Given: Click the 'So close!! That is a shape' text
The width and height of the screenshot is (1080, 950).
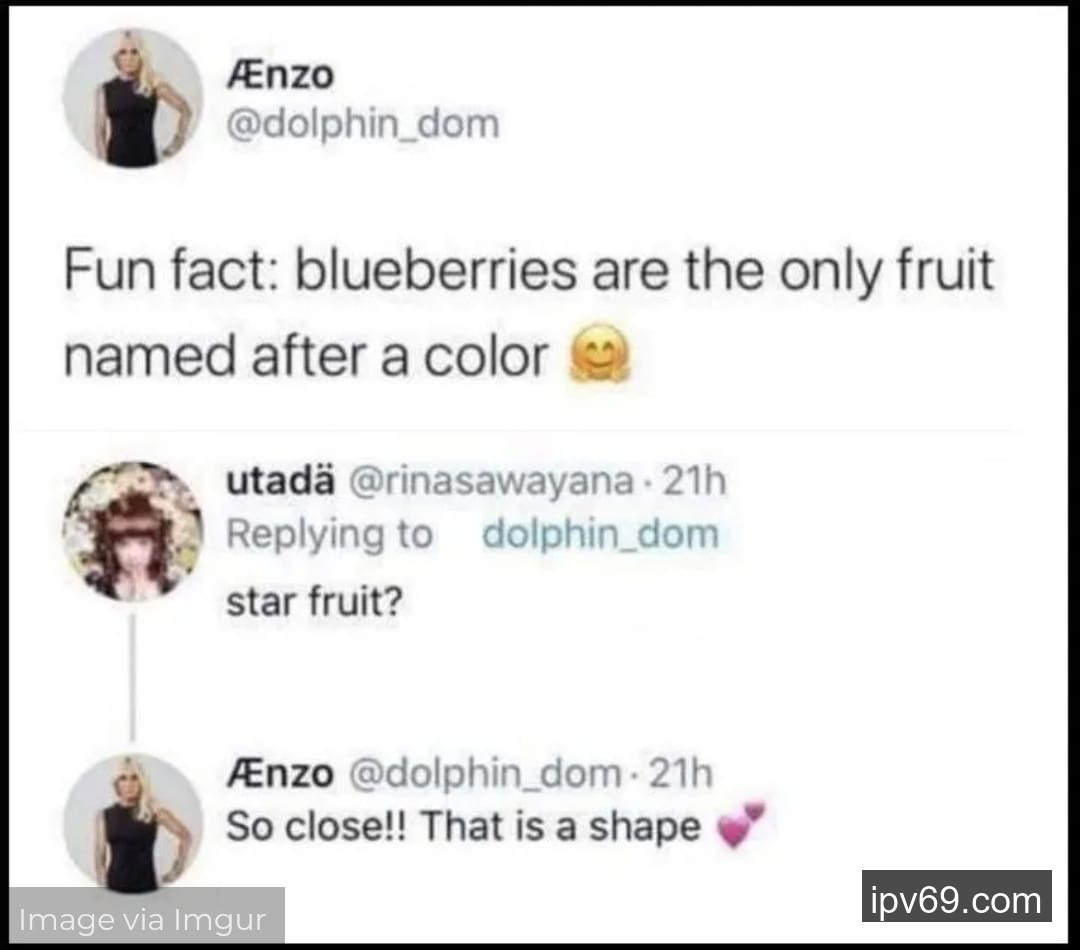Looking at the screenshot, I should click(463, 826).
